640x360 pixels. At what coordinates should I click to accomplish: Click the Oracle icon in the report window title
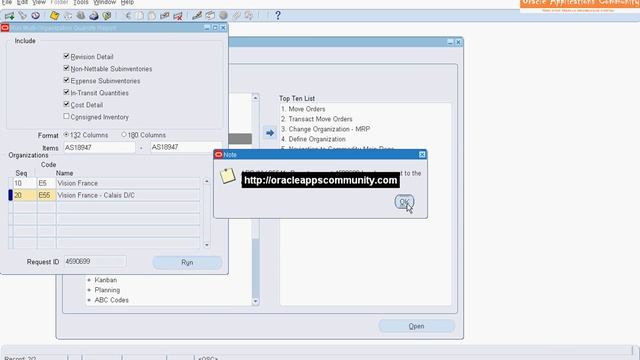pos(5,28)
